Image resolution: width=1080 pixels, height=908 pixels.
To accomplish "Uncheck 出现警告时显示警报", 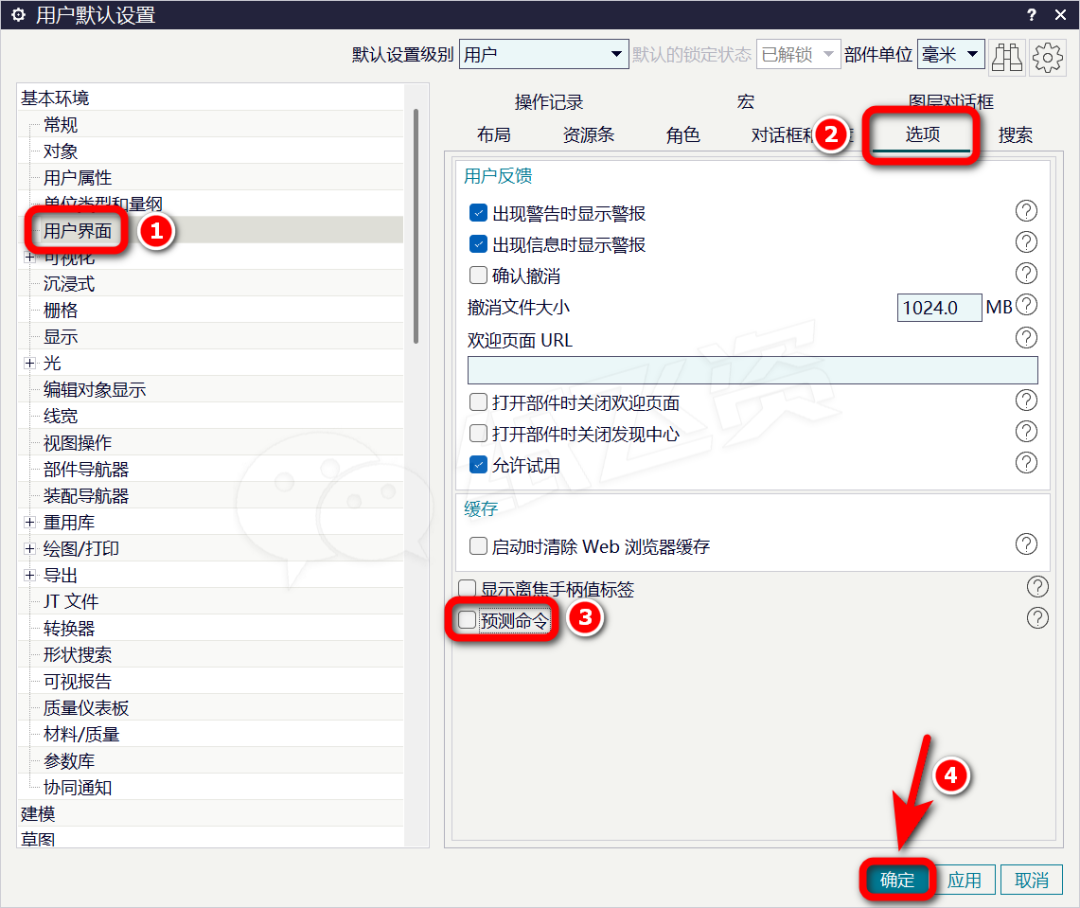I will click(x=478, y=212).
